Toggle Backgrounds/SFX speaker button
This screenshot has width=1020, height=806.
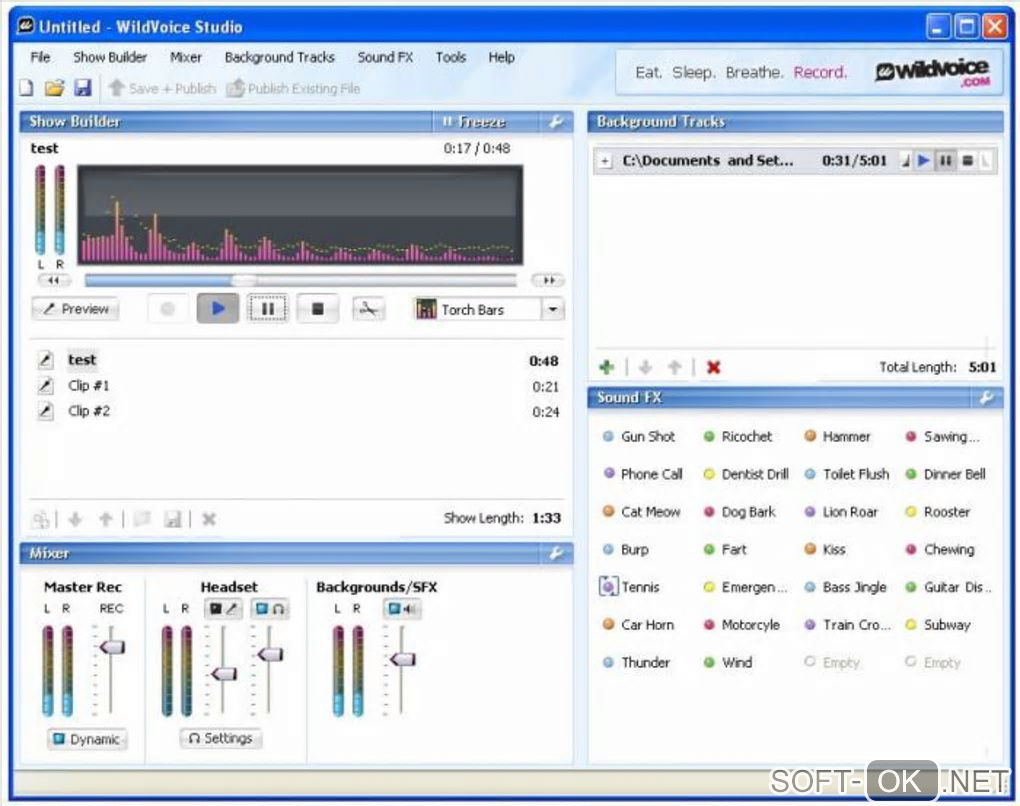[x=401, y=609]
